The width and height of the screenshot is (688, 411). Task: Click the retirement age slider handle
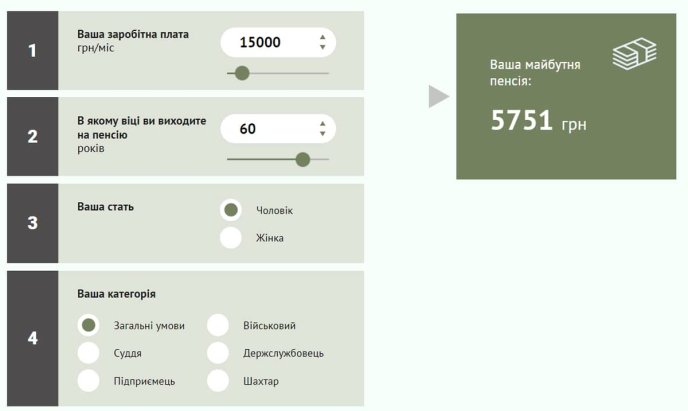click(303, 160)
